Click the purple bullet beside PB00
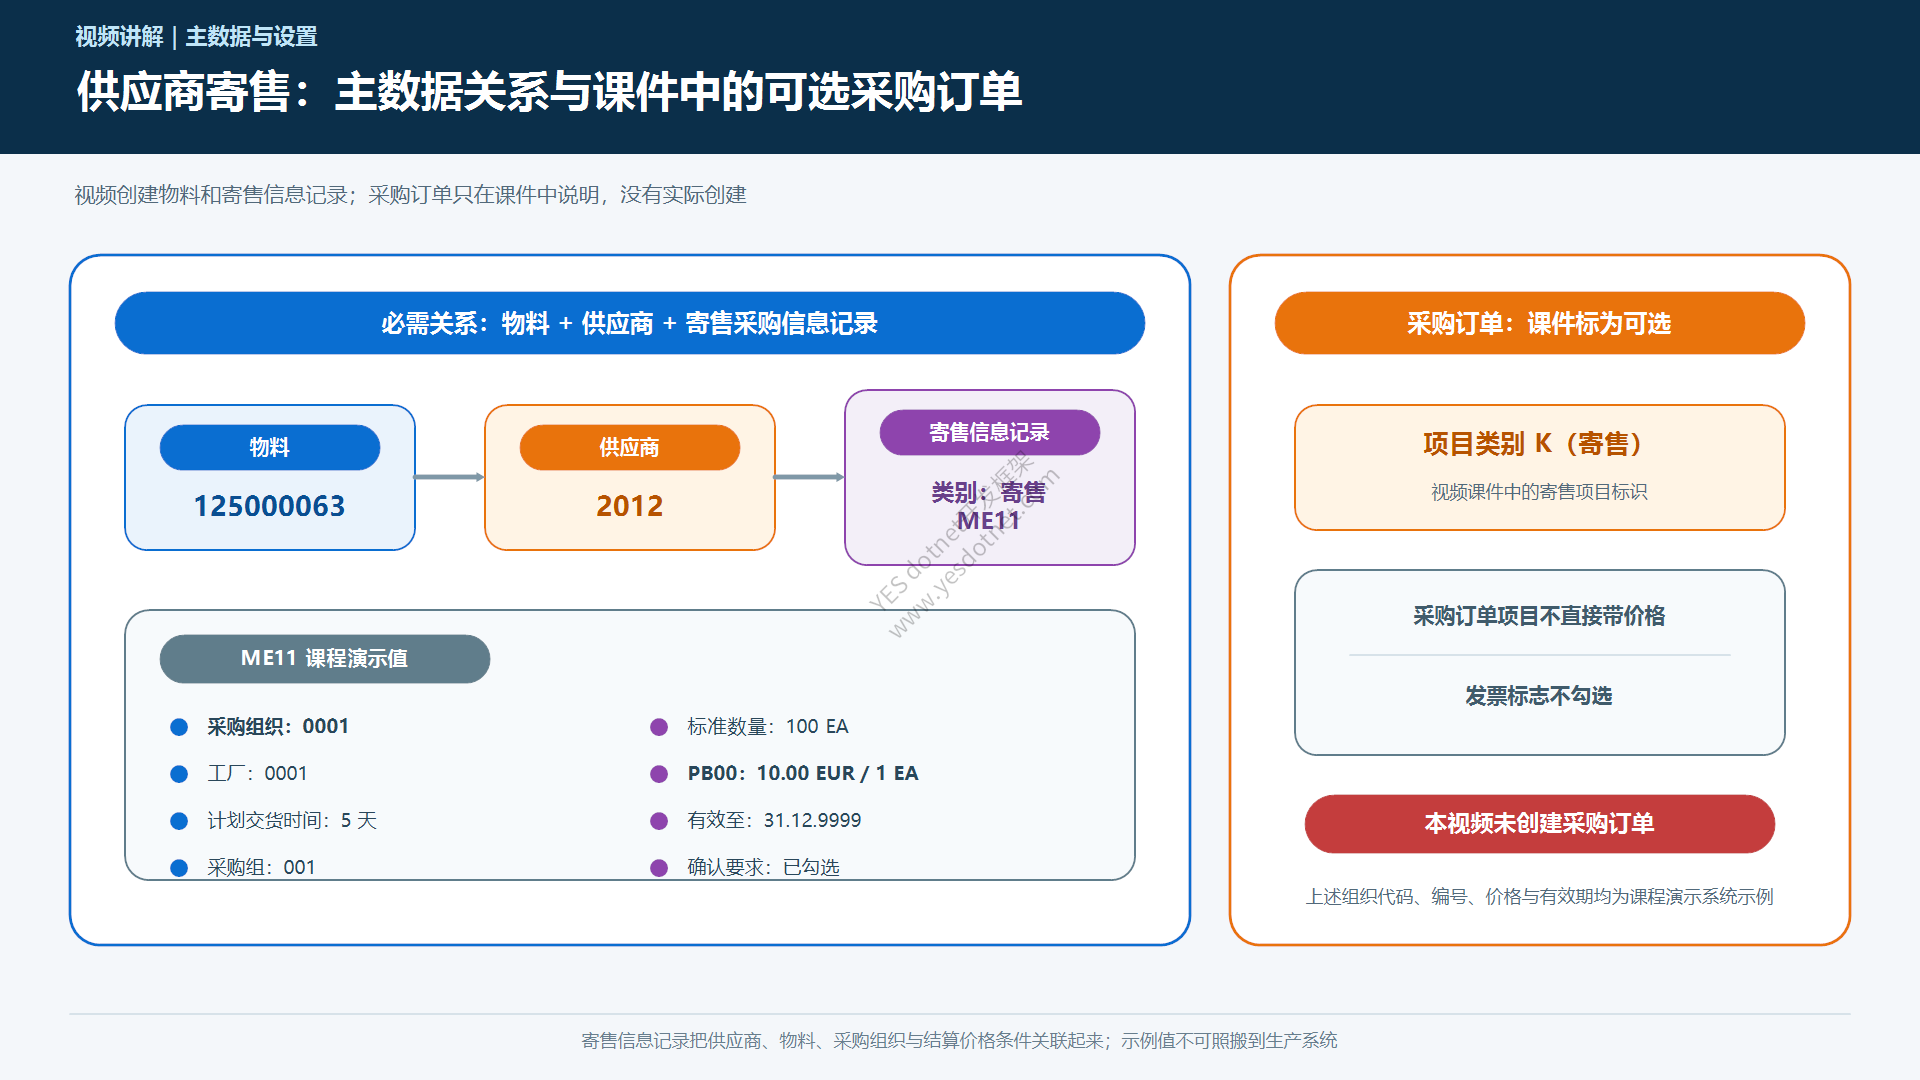 (659, 774)
